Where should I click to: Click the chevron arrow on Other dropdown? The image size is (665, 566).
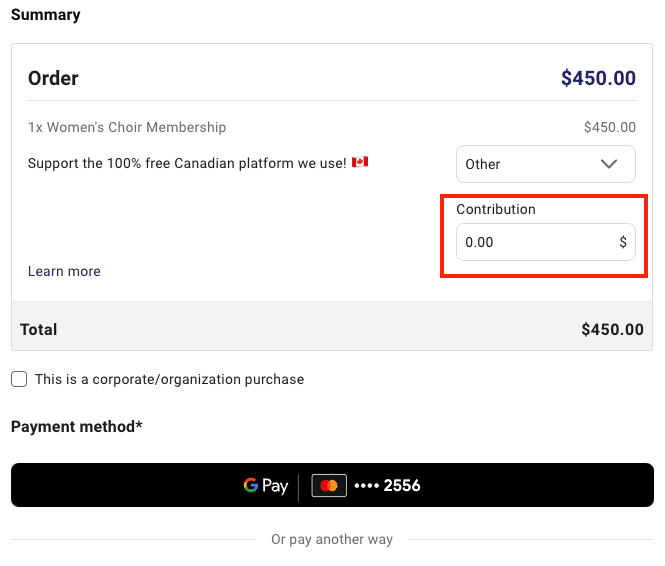(x=609, y=164)
